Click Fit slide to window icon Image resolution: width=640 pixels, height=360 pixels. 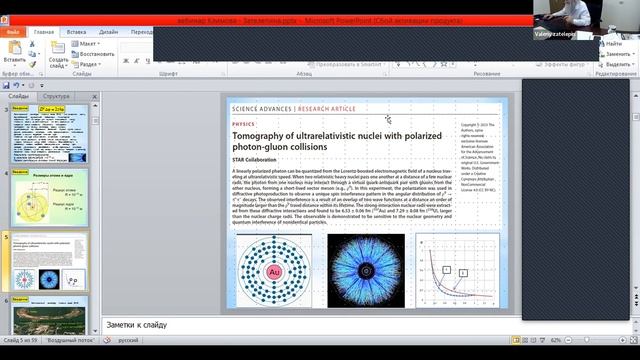click(x=633, y=340)
